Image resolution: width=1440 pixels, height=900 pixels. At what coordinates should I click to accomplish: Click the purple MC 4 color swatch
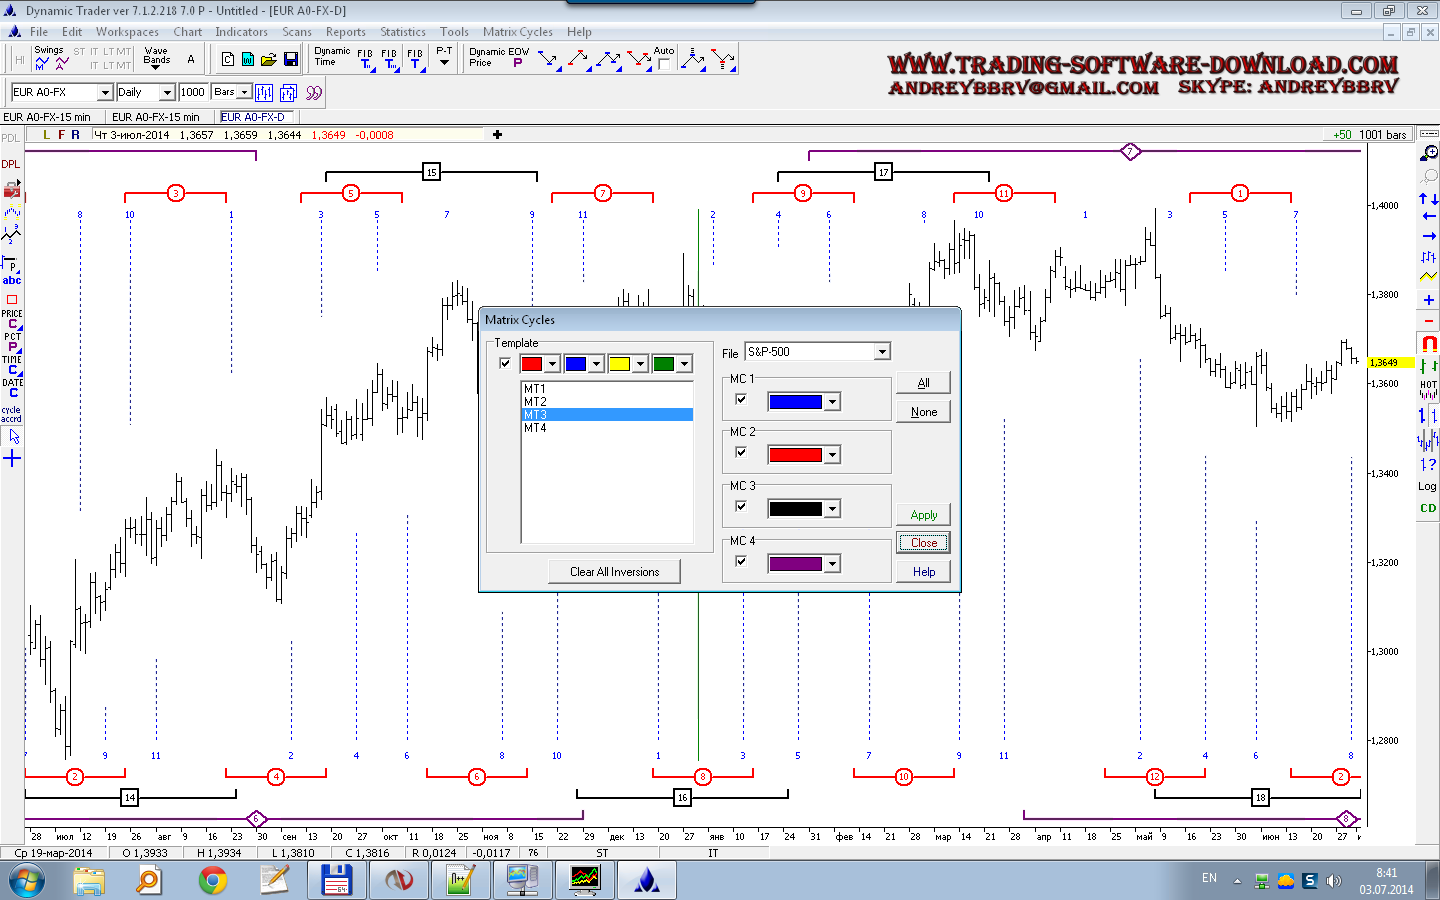[x=795, y=564]
